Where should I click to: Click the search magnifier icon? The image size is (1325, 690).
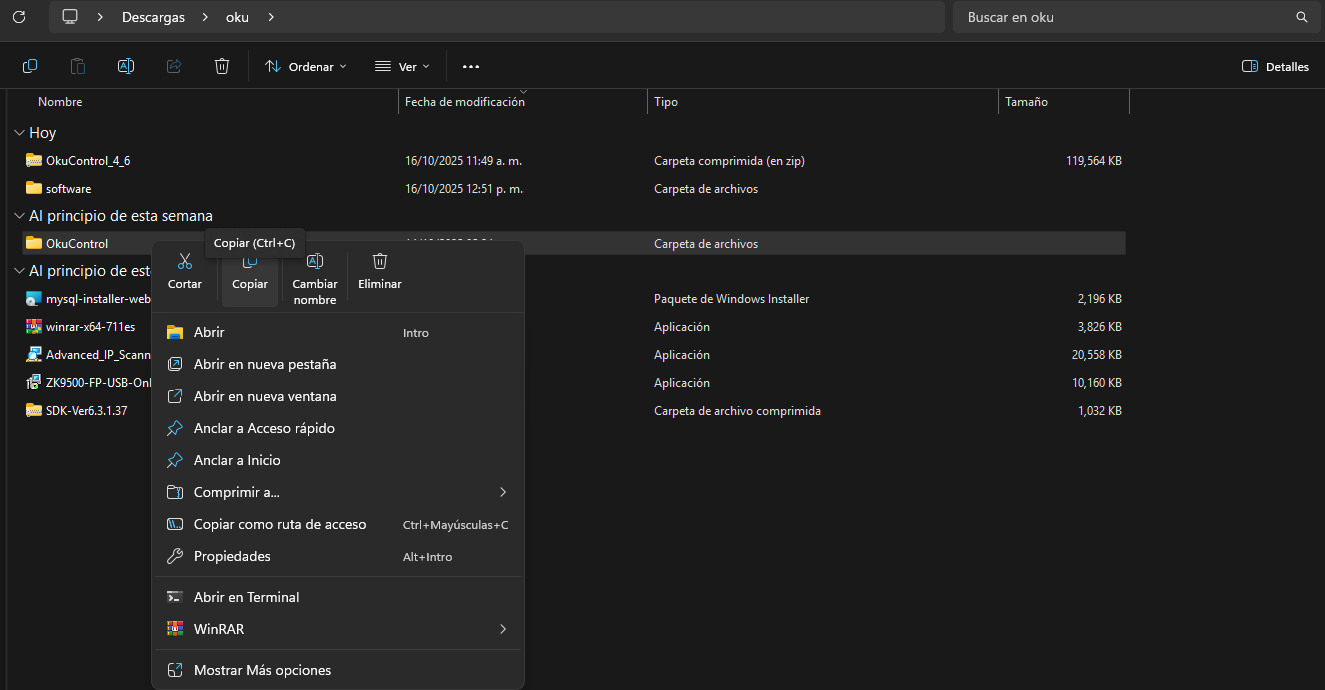[x=1301, y=17]
